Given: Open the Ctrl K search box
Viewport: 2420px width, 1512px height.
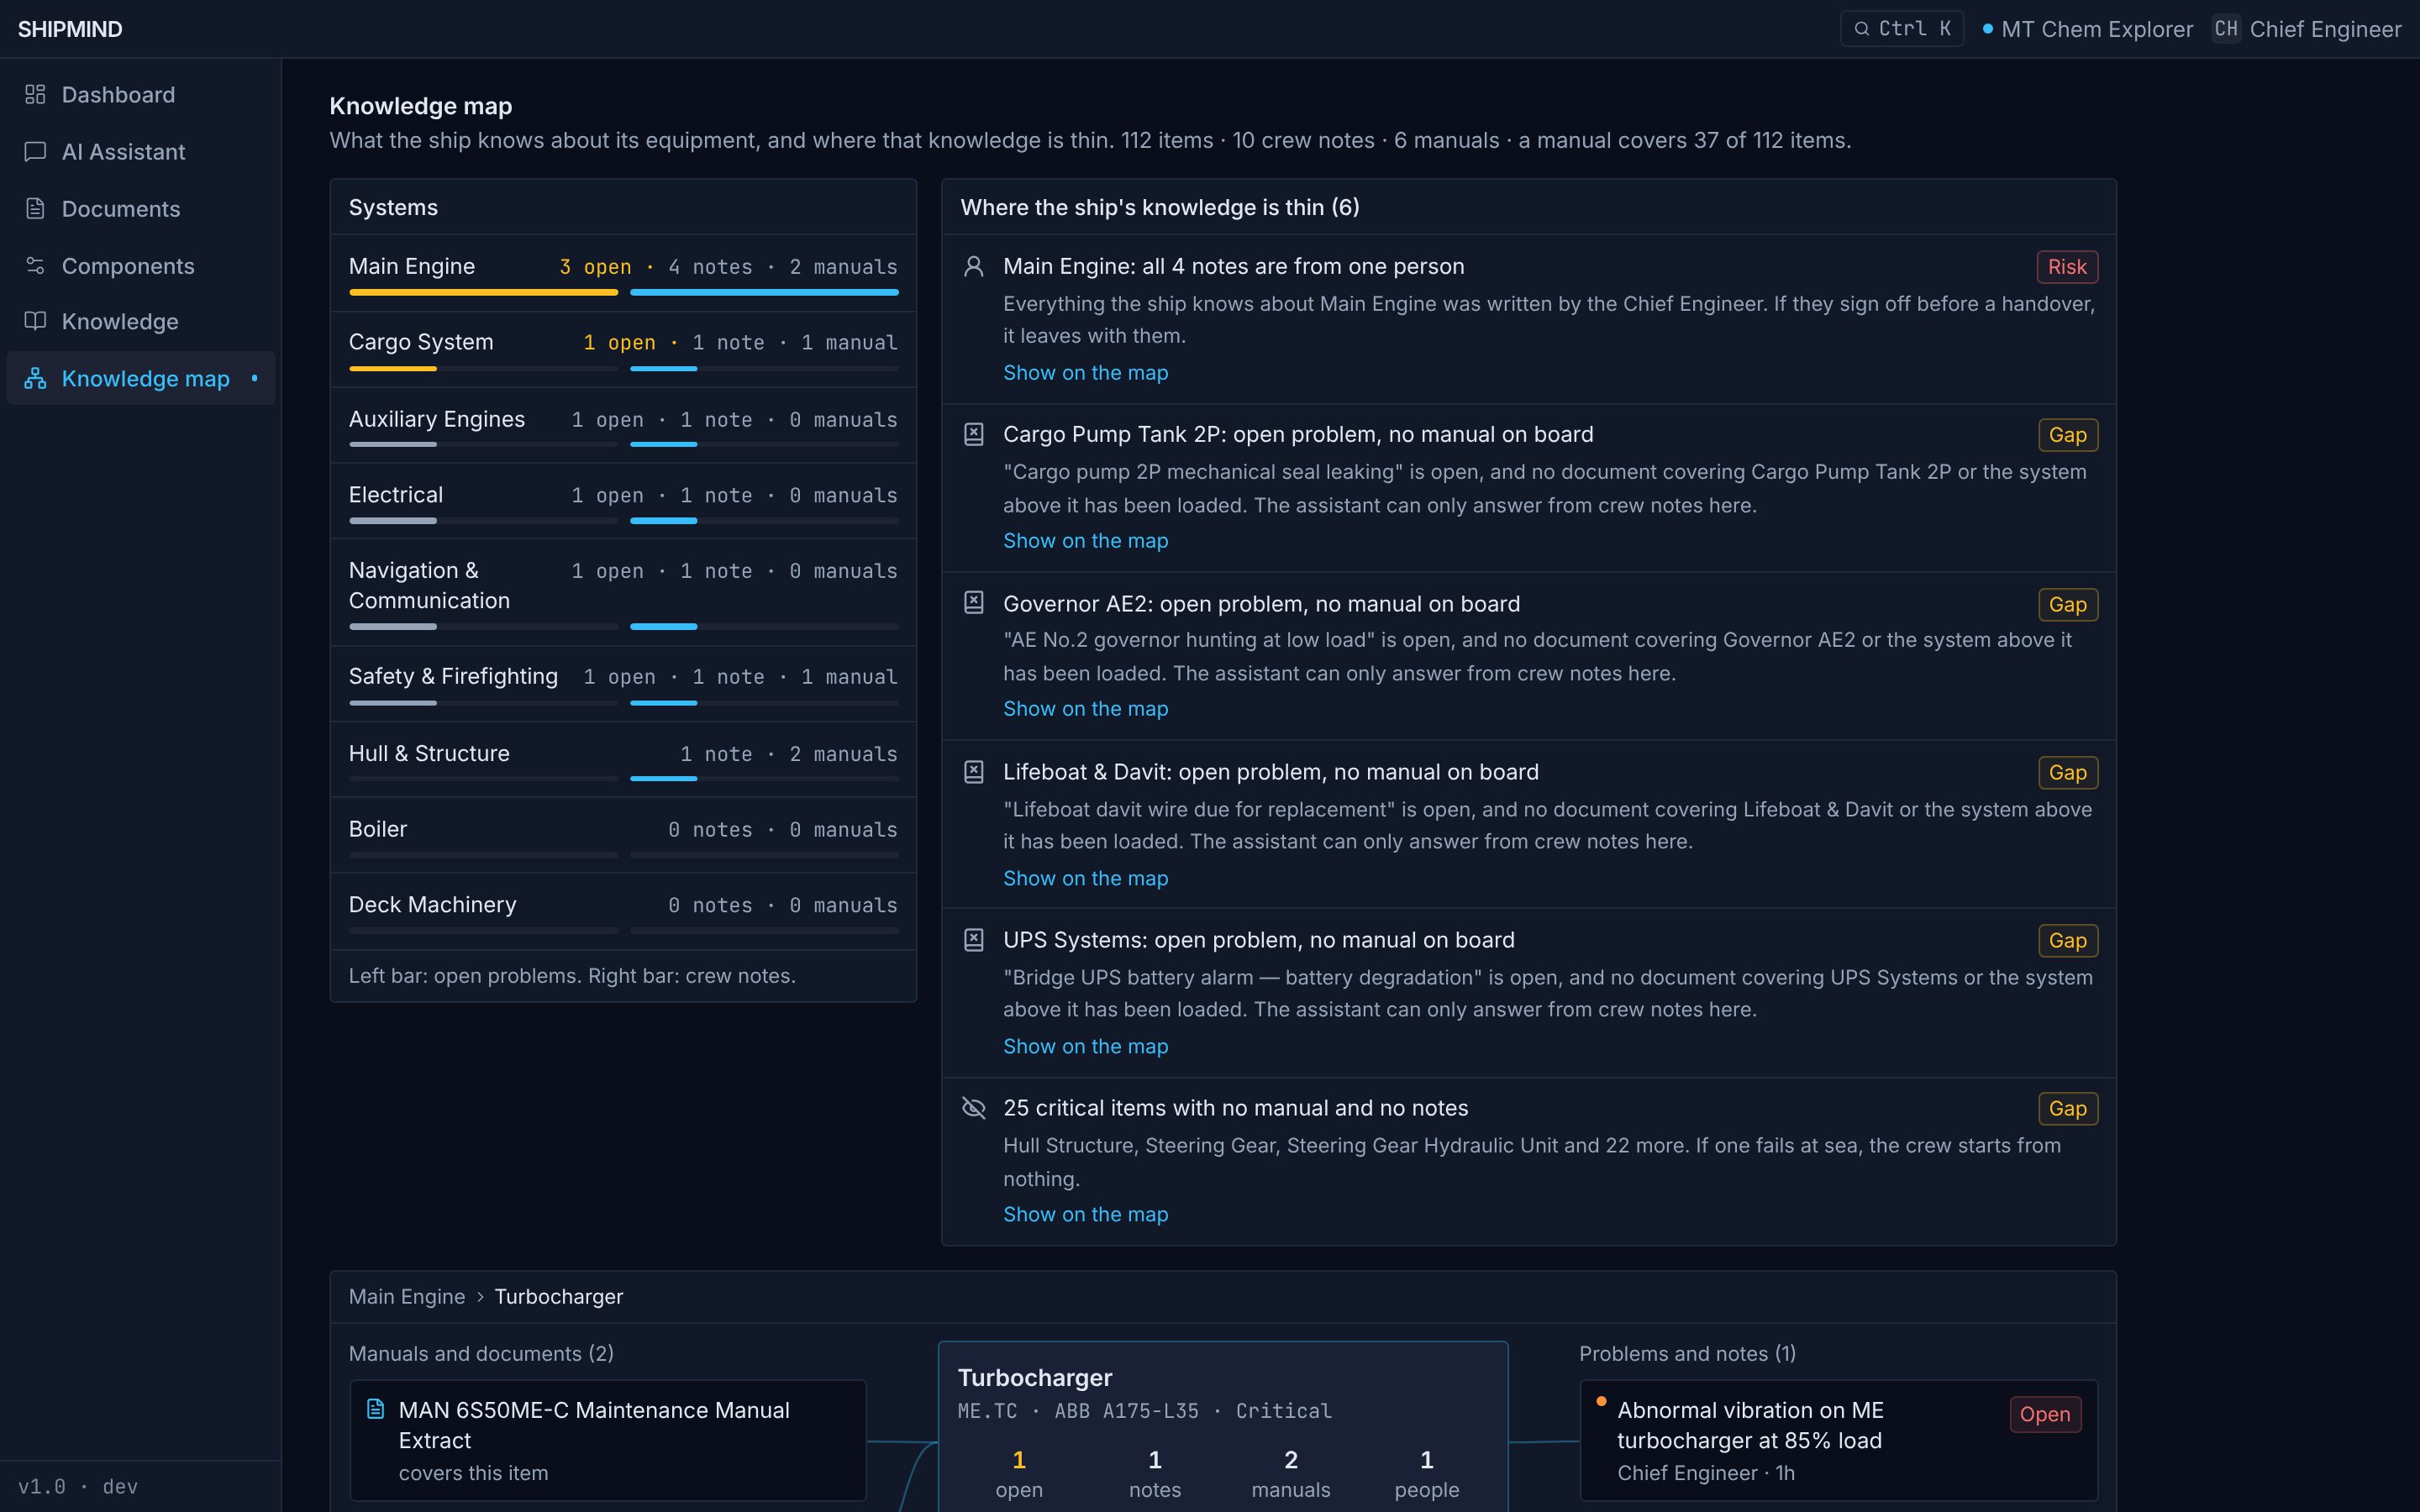Looking at the screenshot, I should (1902, 29).
